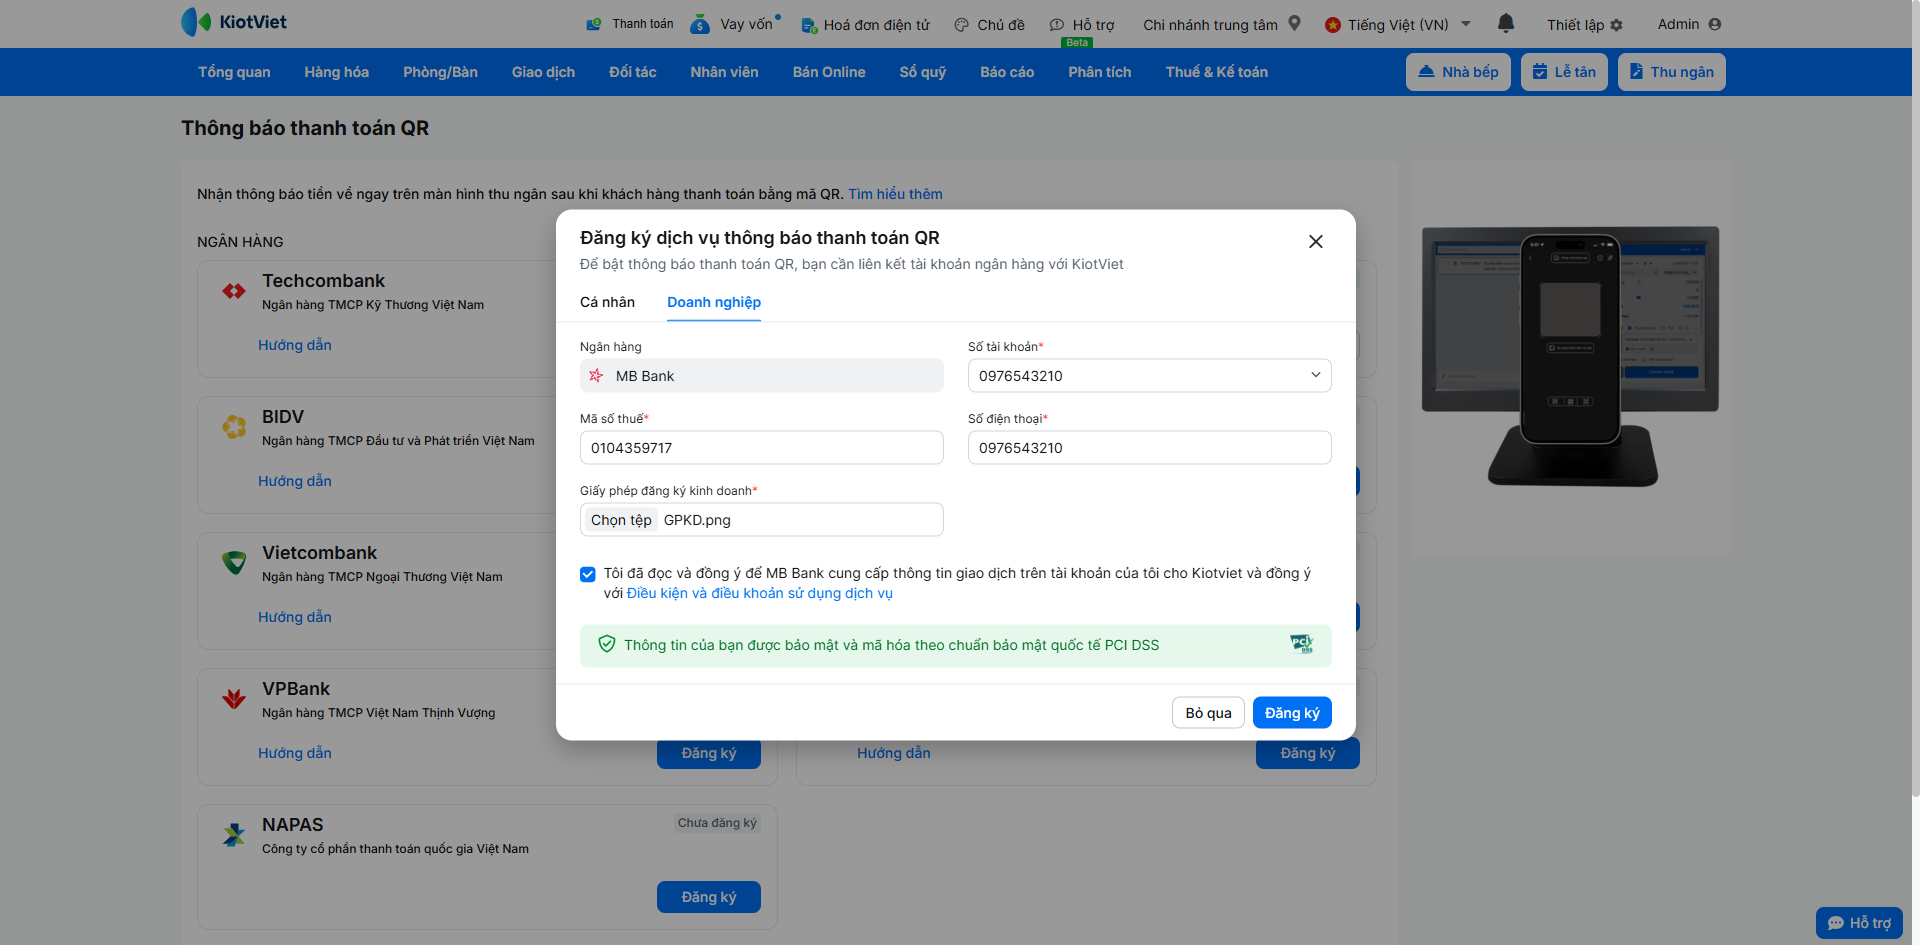Uncheck the MB Bank terms agreement checkbox
The image size is (1920, 945).
[588, 574]
